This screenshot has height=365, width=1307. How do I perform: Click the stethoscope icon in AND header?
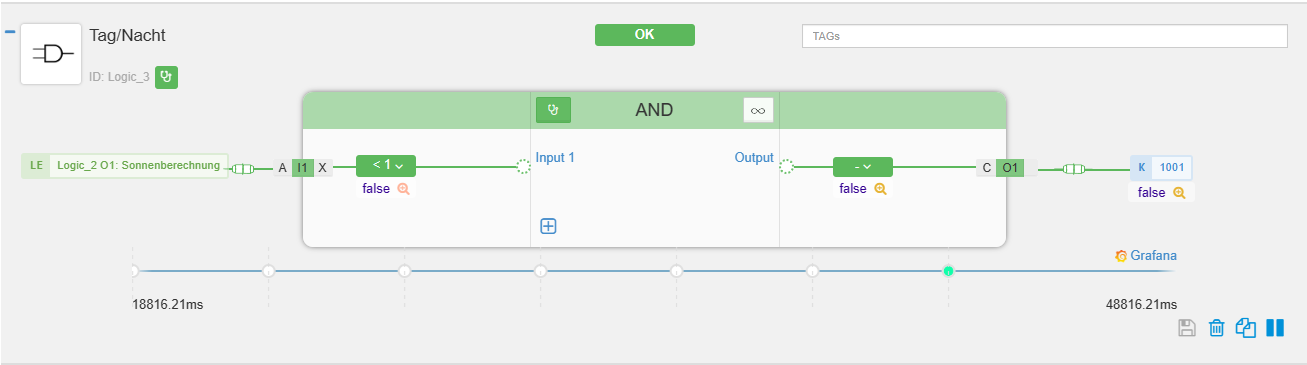pos(553,110)
